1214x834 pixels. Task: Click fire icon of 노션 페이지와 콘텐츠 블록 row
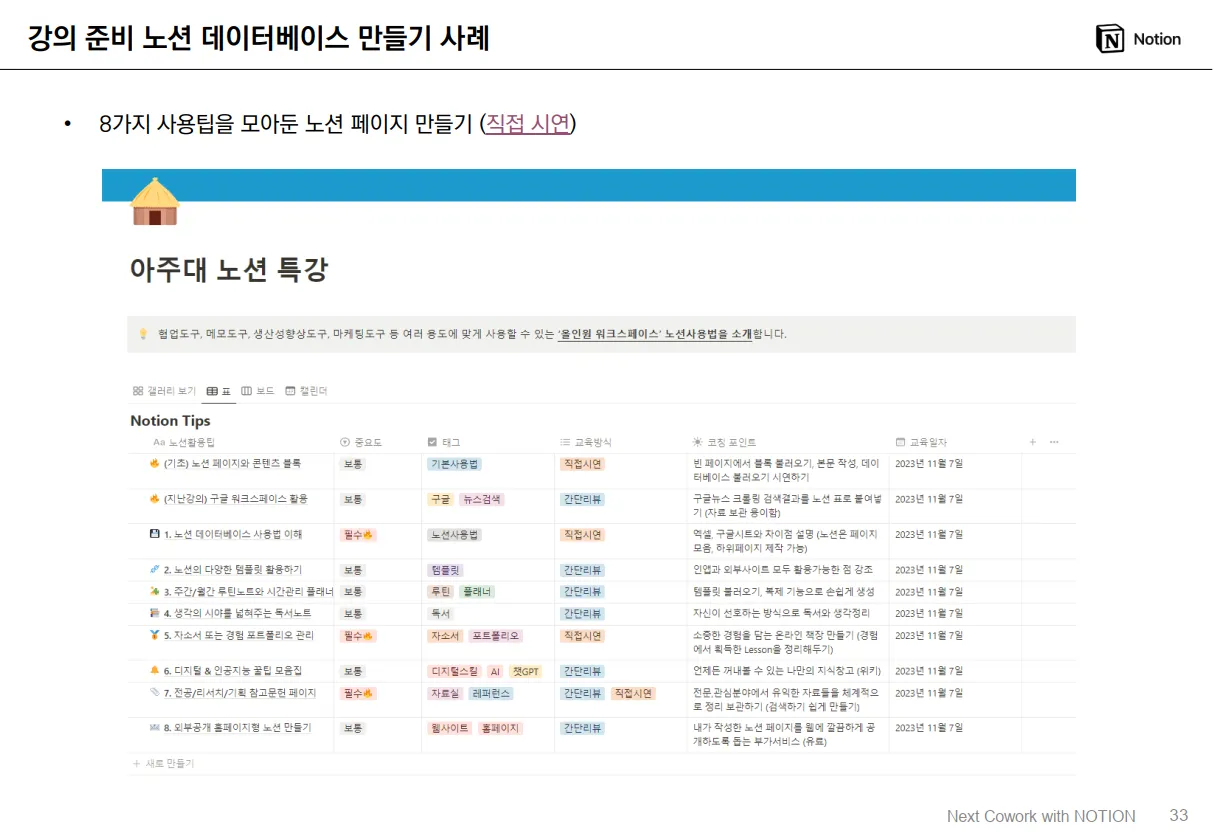point(155,464)
